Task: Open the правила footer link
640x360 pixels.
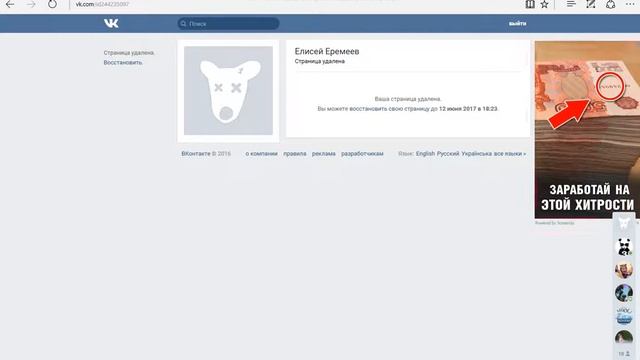Action: point(295,154)
